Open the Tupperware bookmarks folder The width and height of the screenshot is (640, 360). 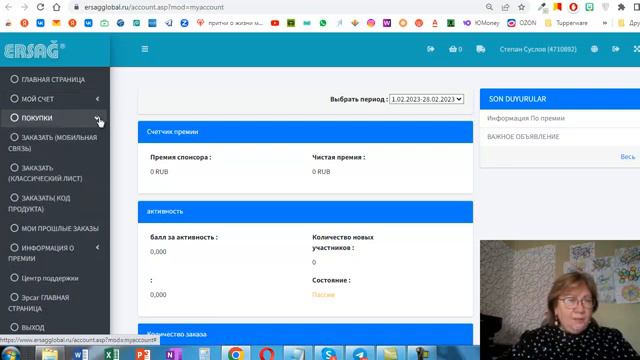566,23
